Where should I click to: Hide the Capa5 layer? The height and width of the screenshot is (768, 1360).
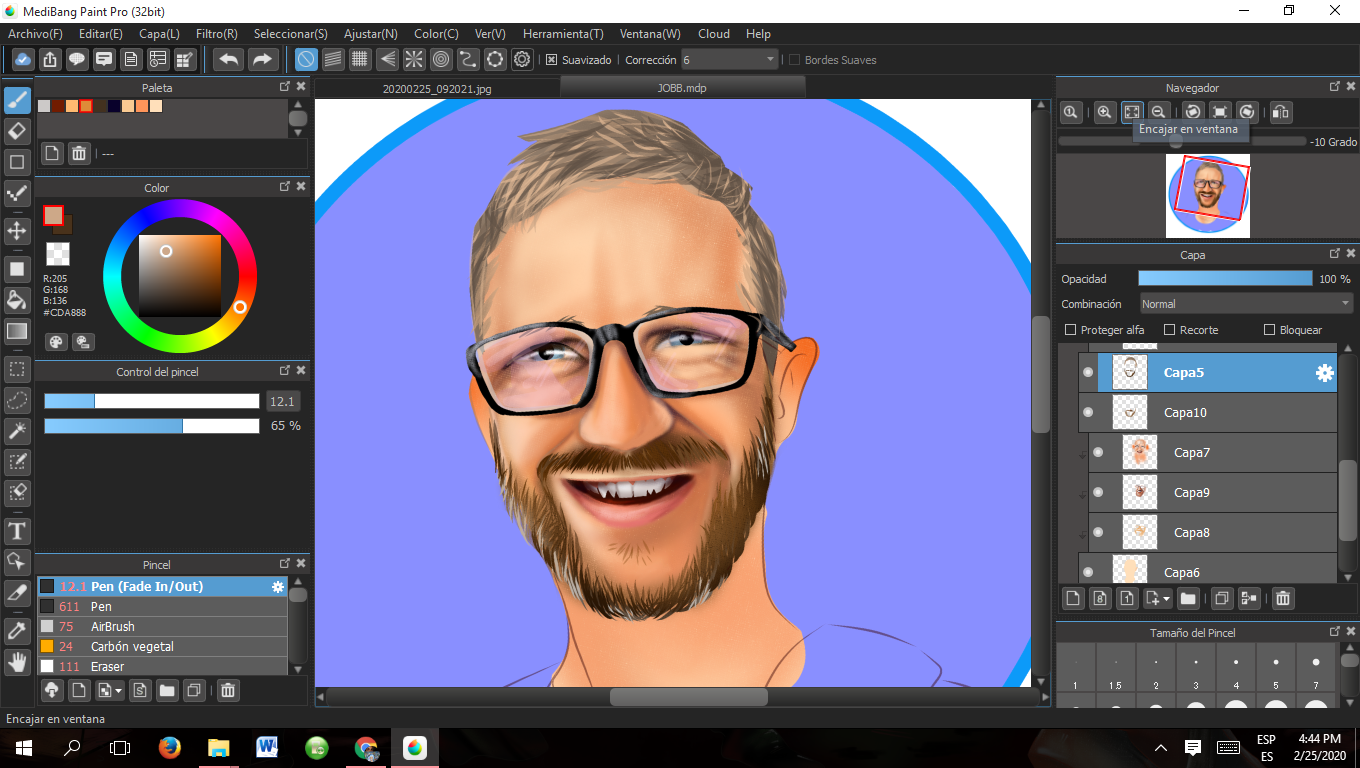coord(1088,373)
